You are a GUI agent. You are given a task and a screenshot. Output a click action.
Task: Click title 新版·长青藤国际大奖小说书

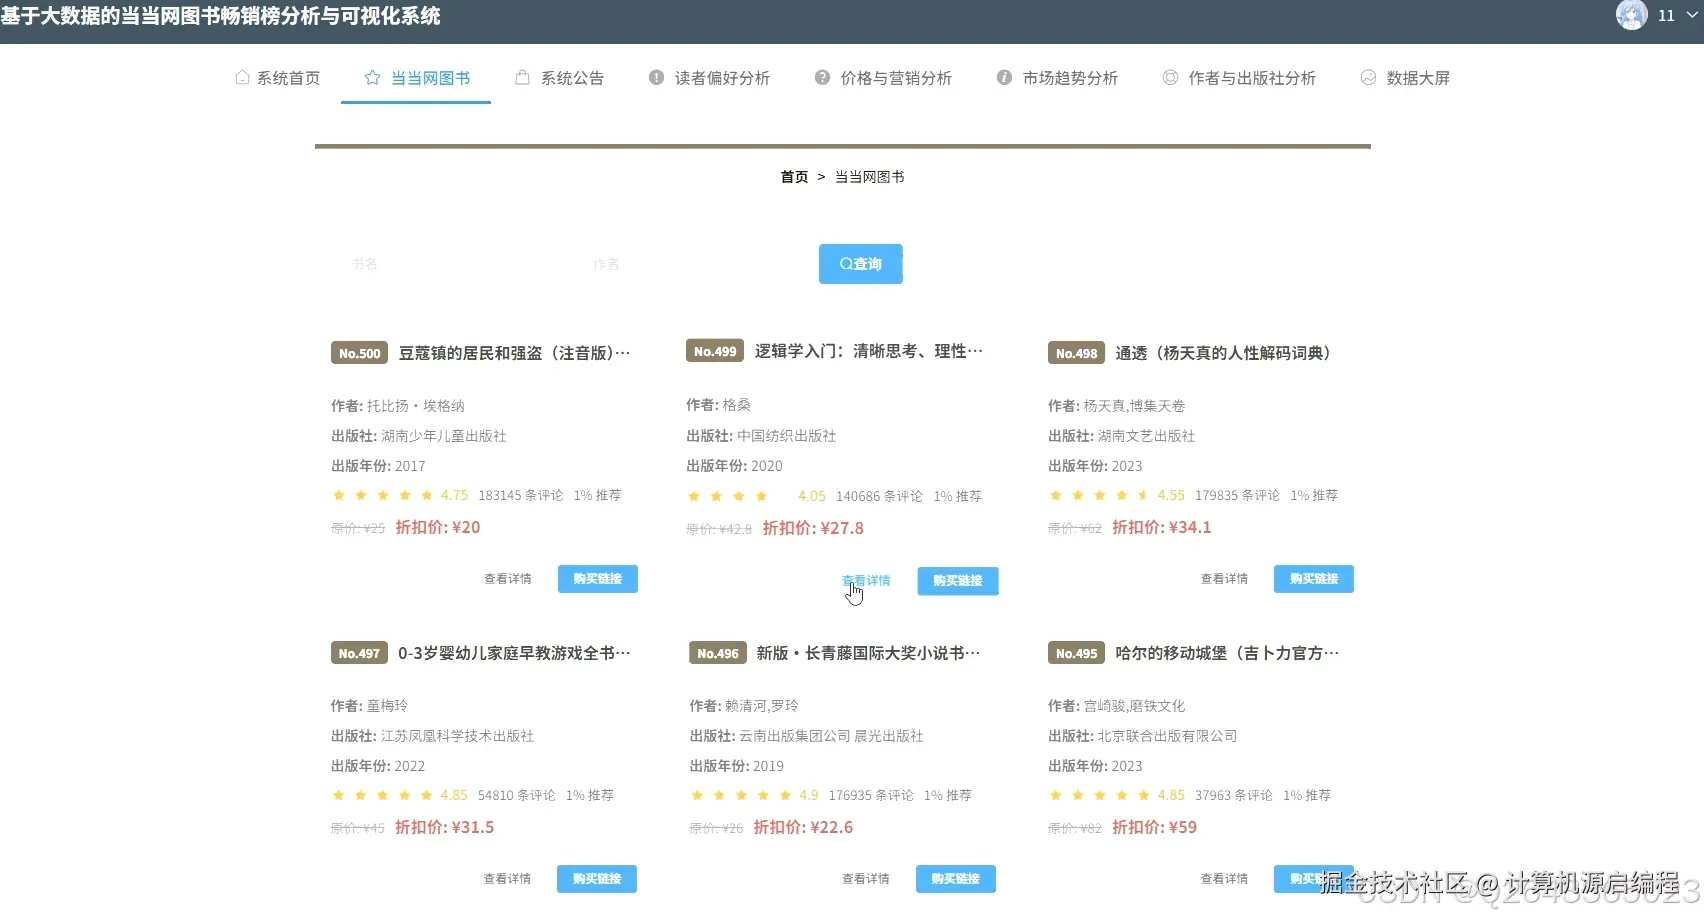pos(868,653)
